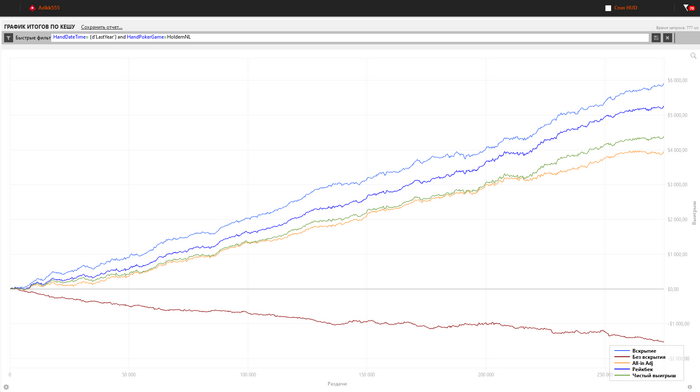The image size is (700, 392).
Task: Click the $4 000,00 axis label
Action: click(677, 150)
